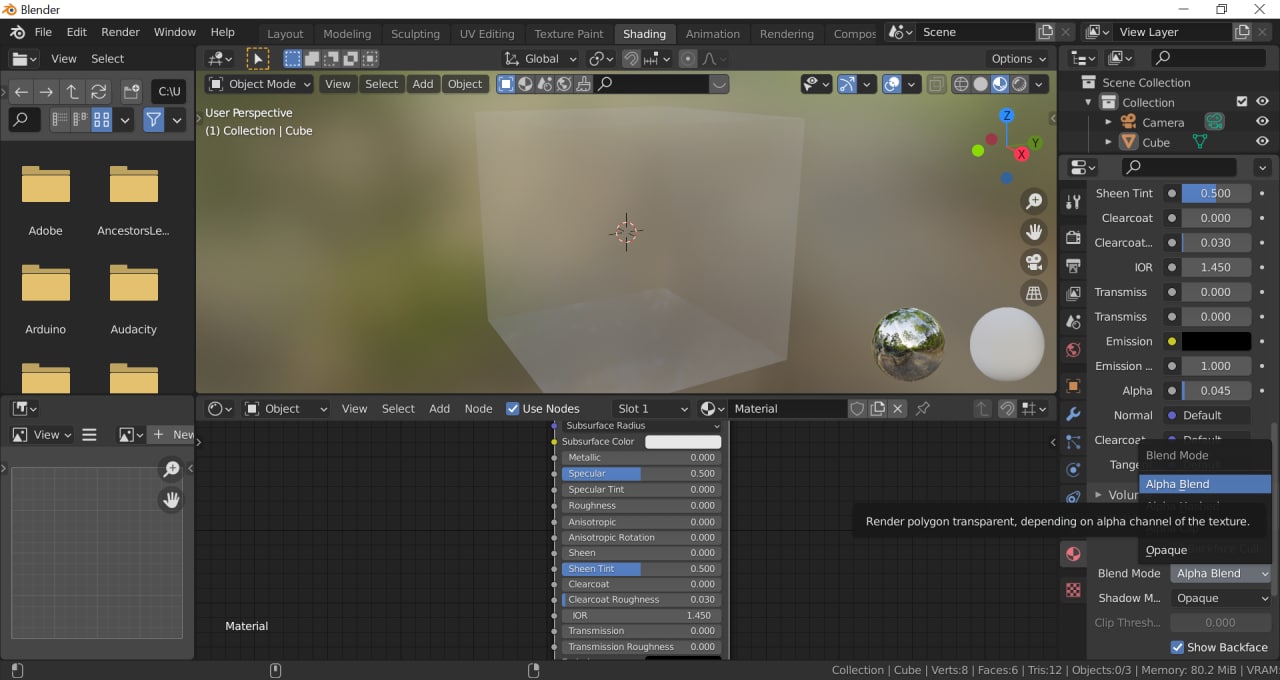Hide the Cube in outliner
Image resolution: width=1280 pixels, height=680 pixels.
1262,142
